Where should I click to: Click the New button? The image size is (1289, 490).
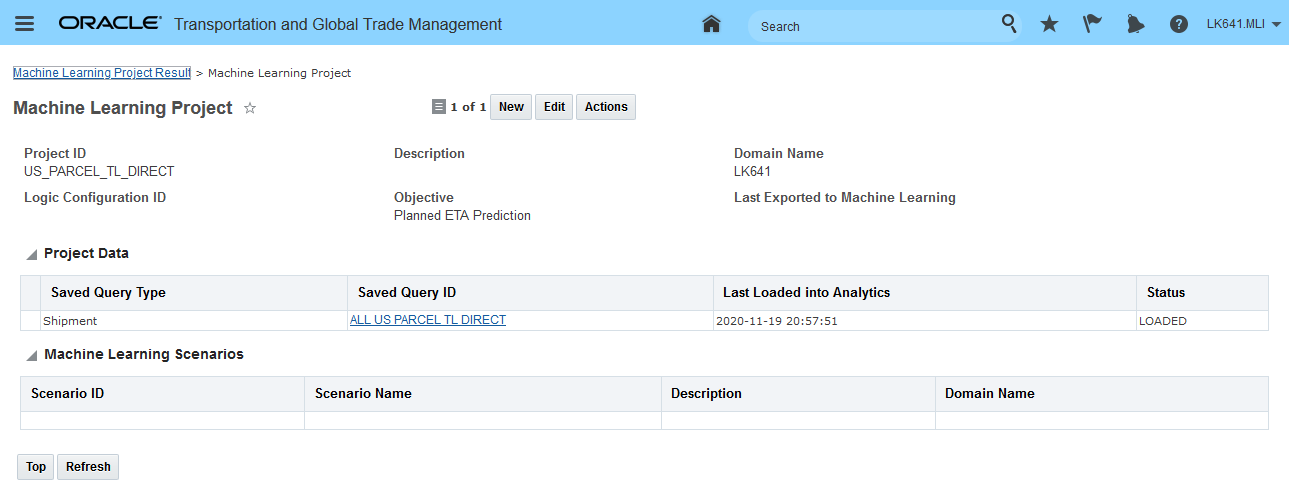point(511,107)
